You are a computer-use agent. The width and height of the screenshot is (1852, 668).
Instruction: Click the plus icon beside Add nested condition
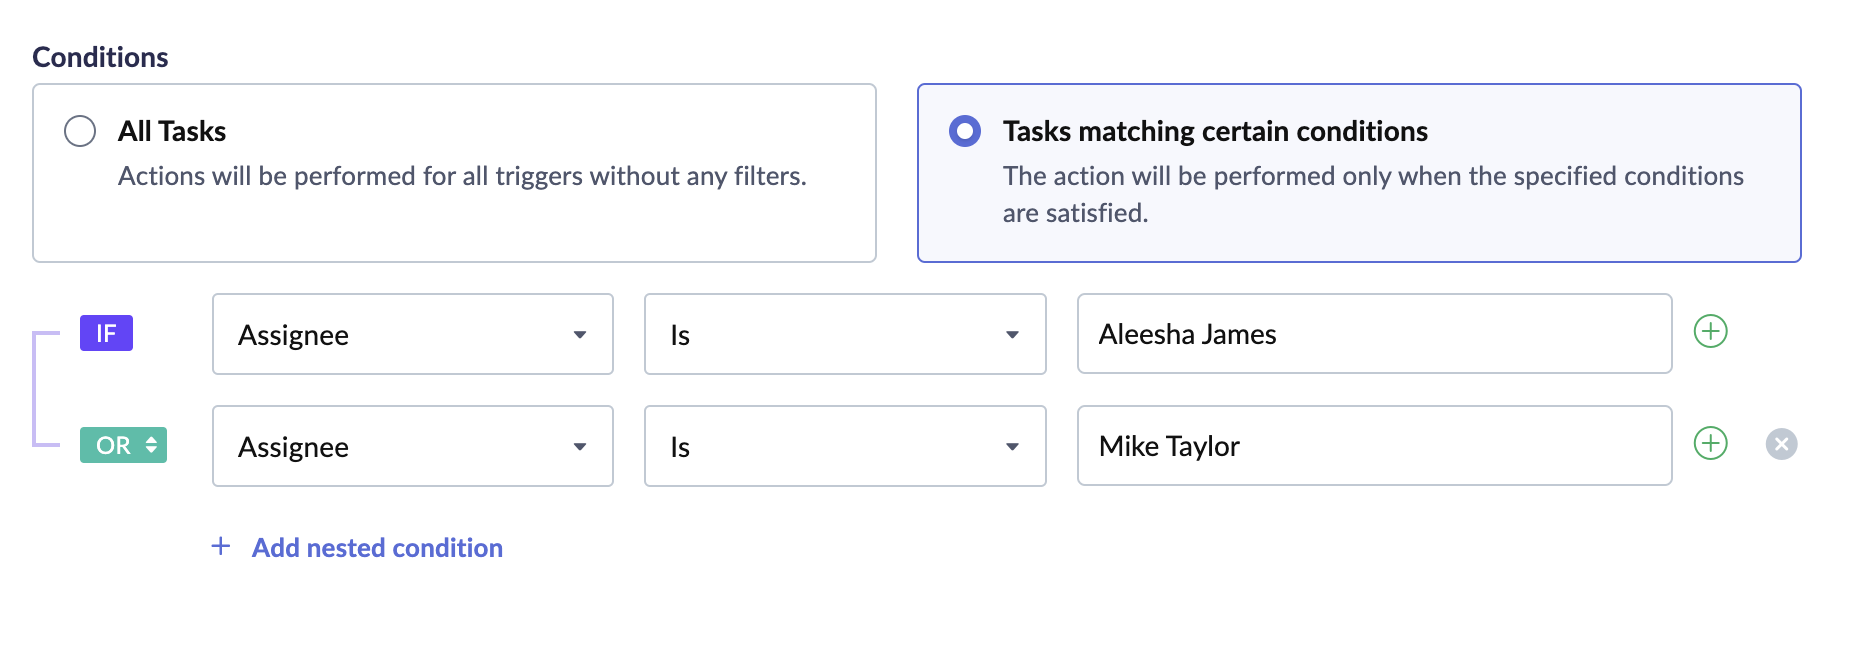(x=221, y=546)
